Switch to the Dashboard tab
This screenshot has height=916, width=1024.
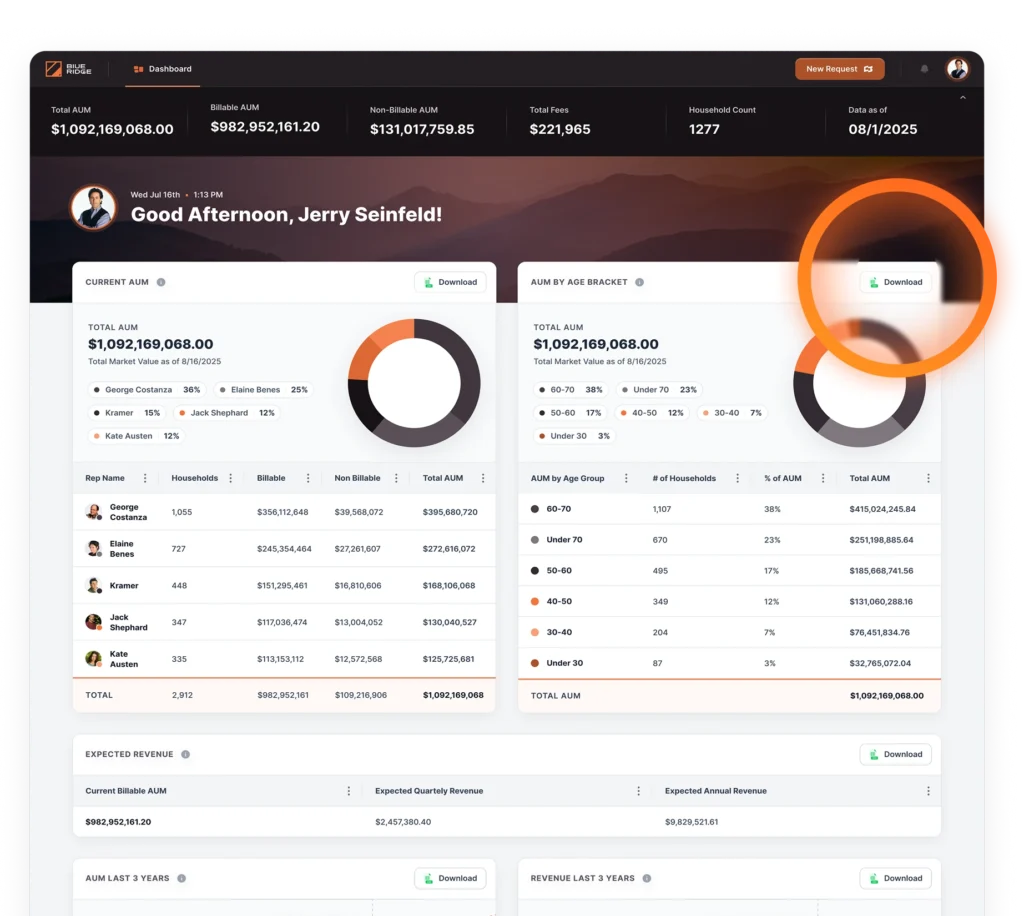coord(162,69)
